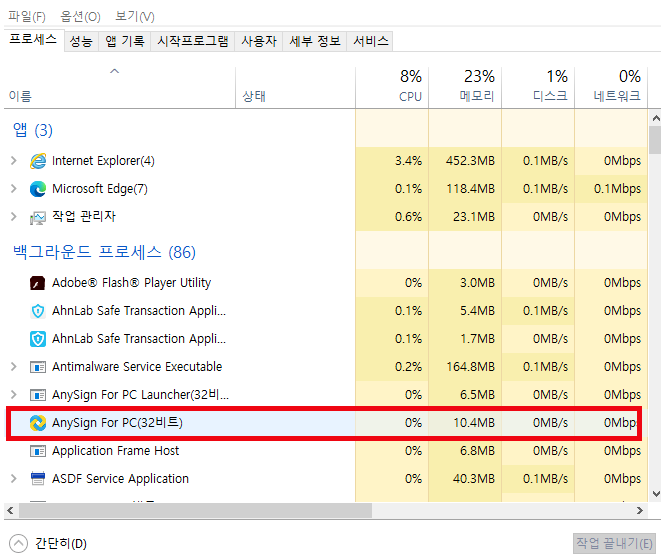Image resolution: width=664 pixels, height=556 pixels.
Task: Click the vertical scrollbar down arrow
Action: 656,494
